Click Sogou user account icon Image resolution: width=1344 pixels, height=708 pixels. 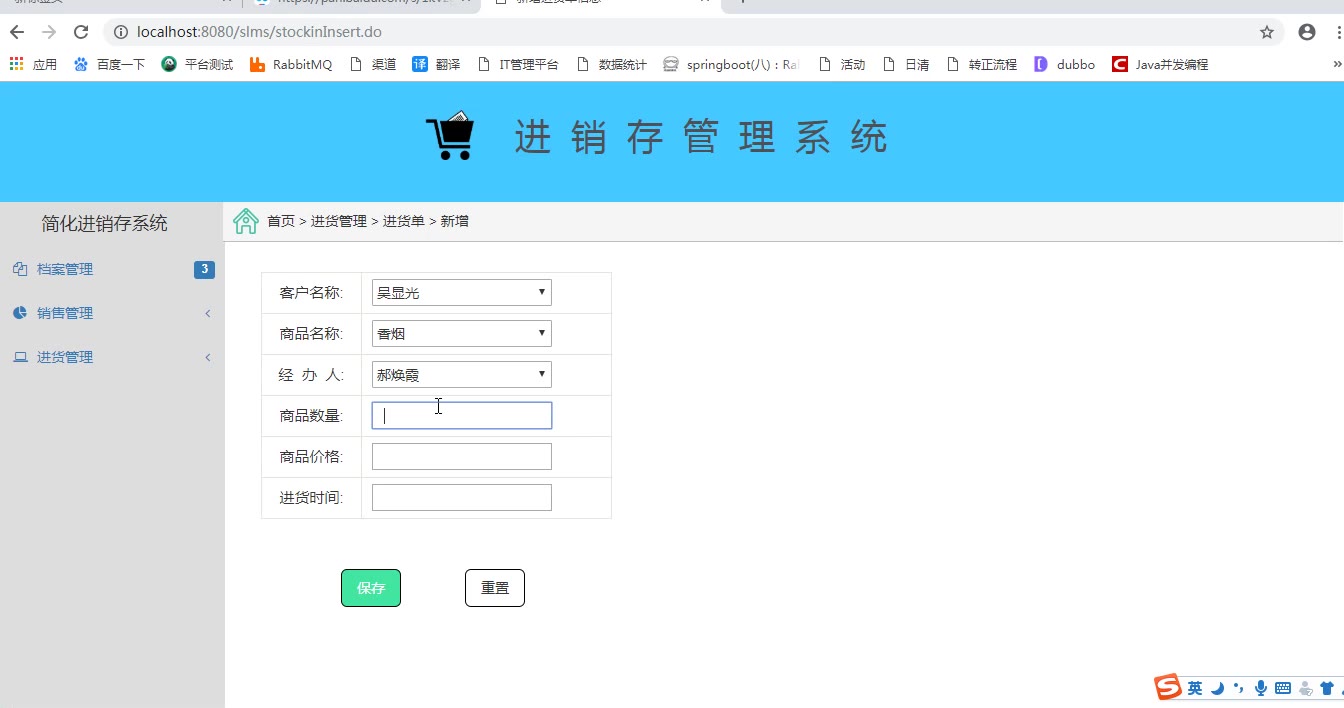(1305, 688)
